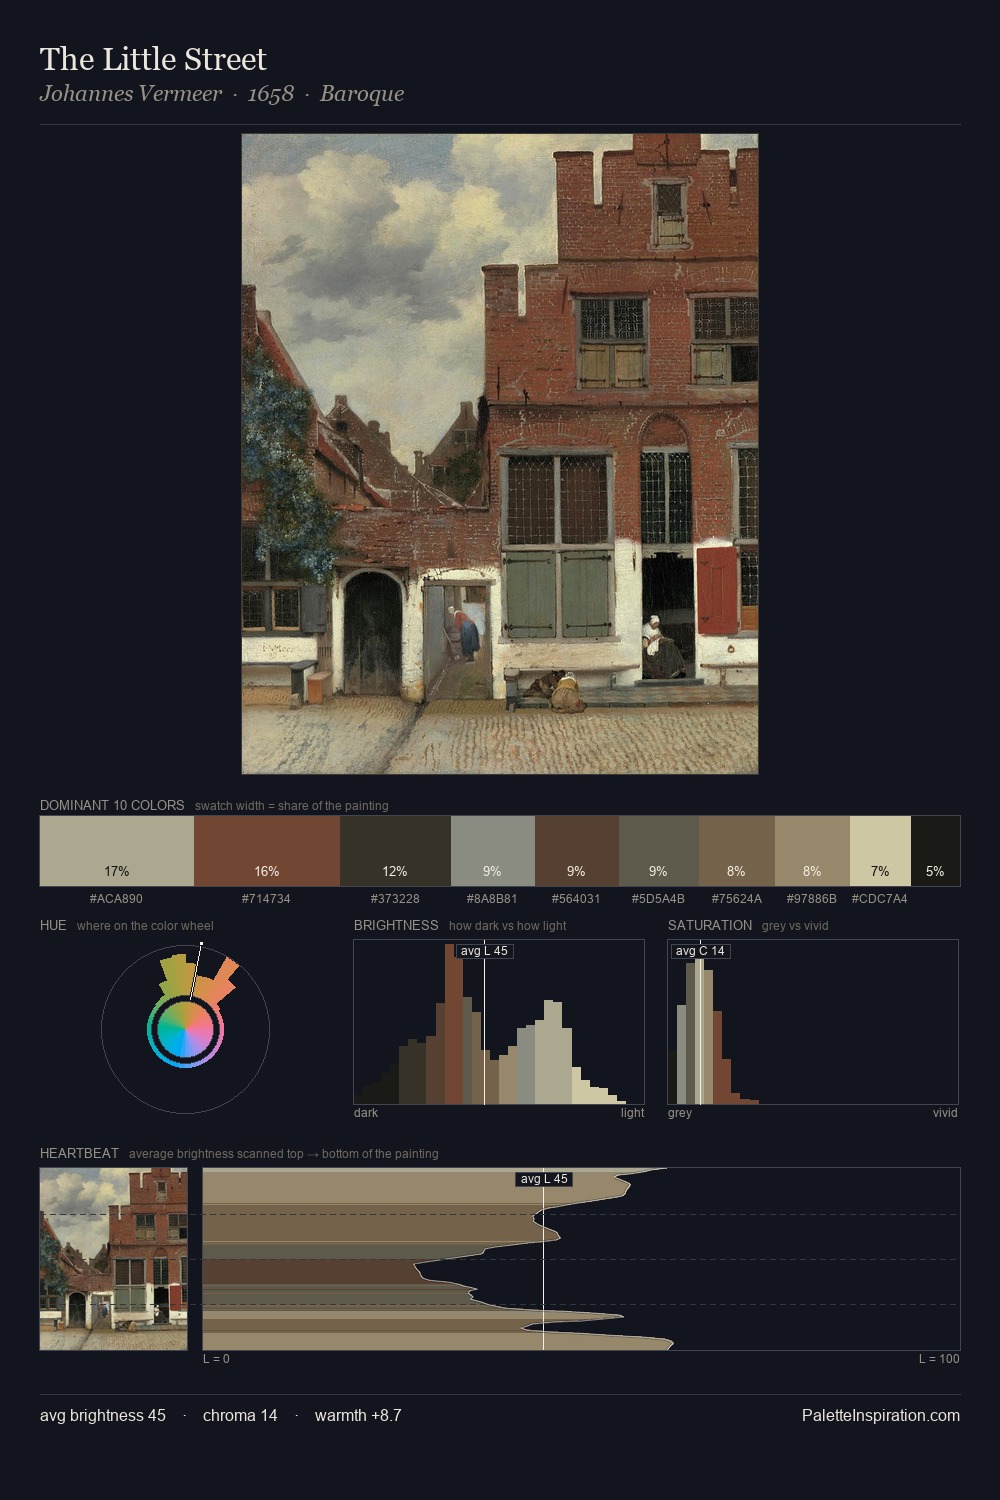Viewport: 1000px width, 1500px height.
Task: Pick the #373228 12% dark swatch
Action: tap(396, 851)
